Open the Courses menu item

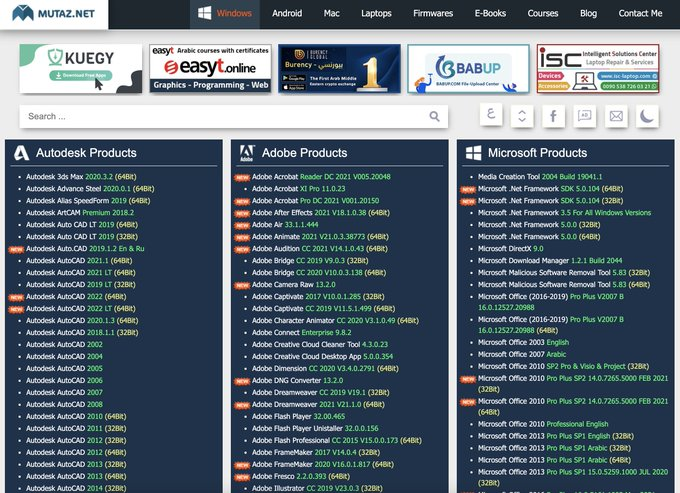(x=543, y=13)
